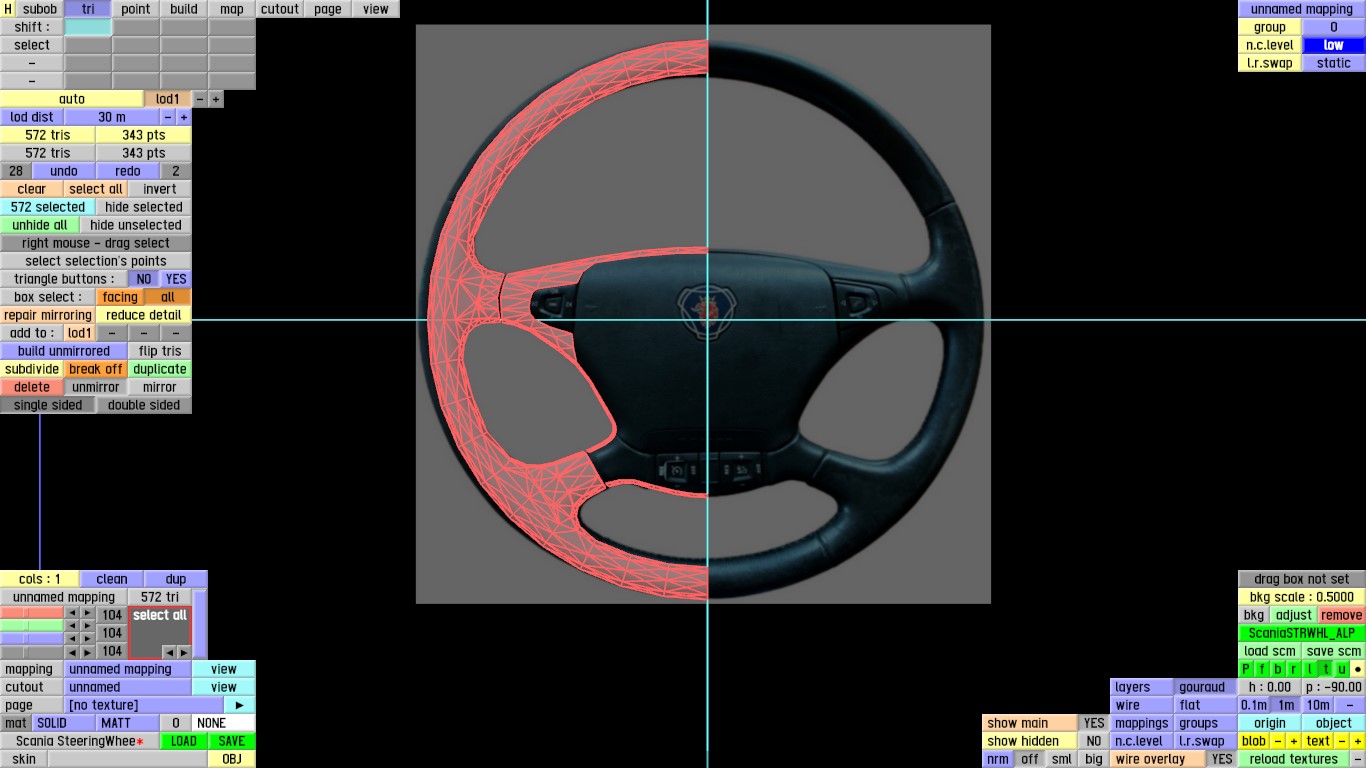This screenshot has width=1366, height=768.
Task: Open the map tab
Action: point(232,9)
